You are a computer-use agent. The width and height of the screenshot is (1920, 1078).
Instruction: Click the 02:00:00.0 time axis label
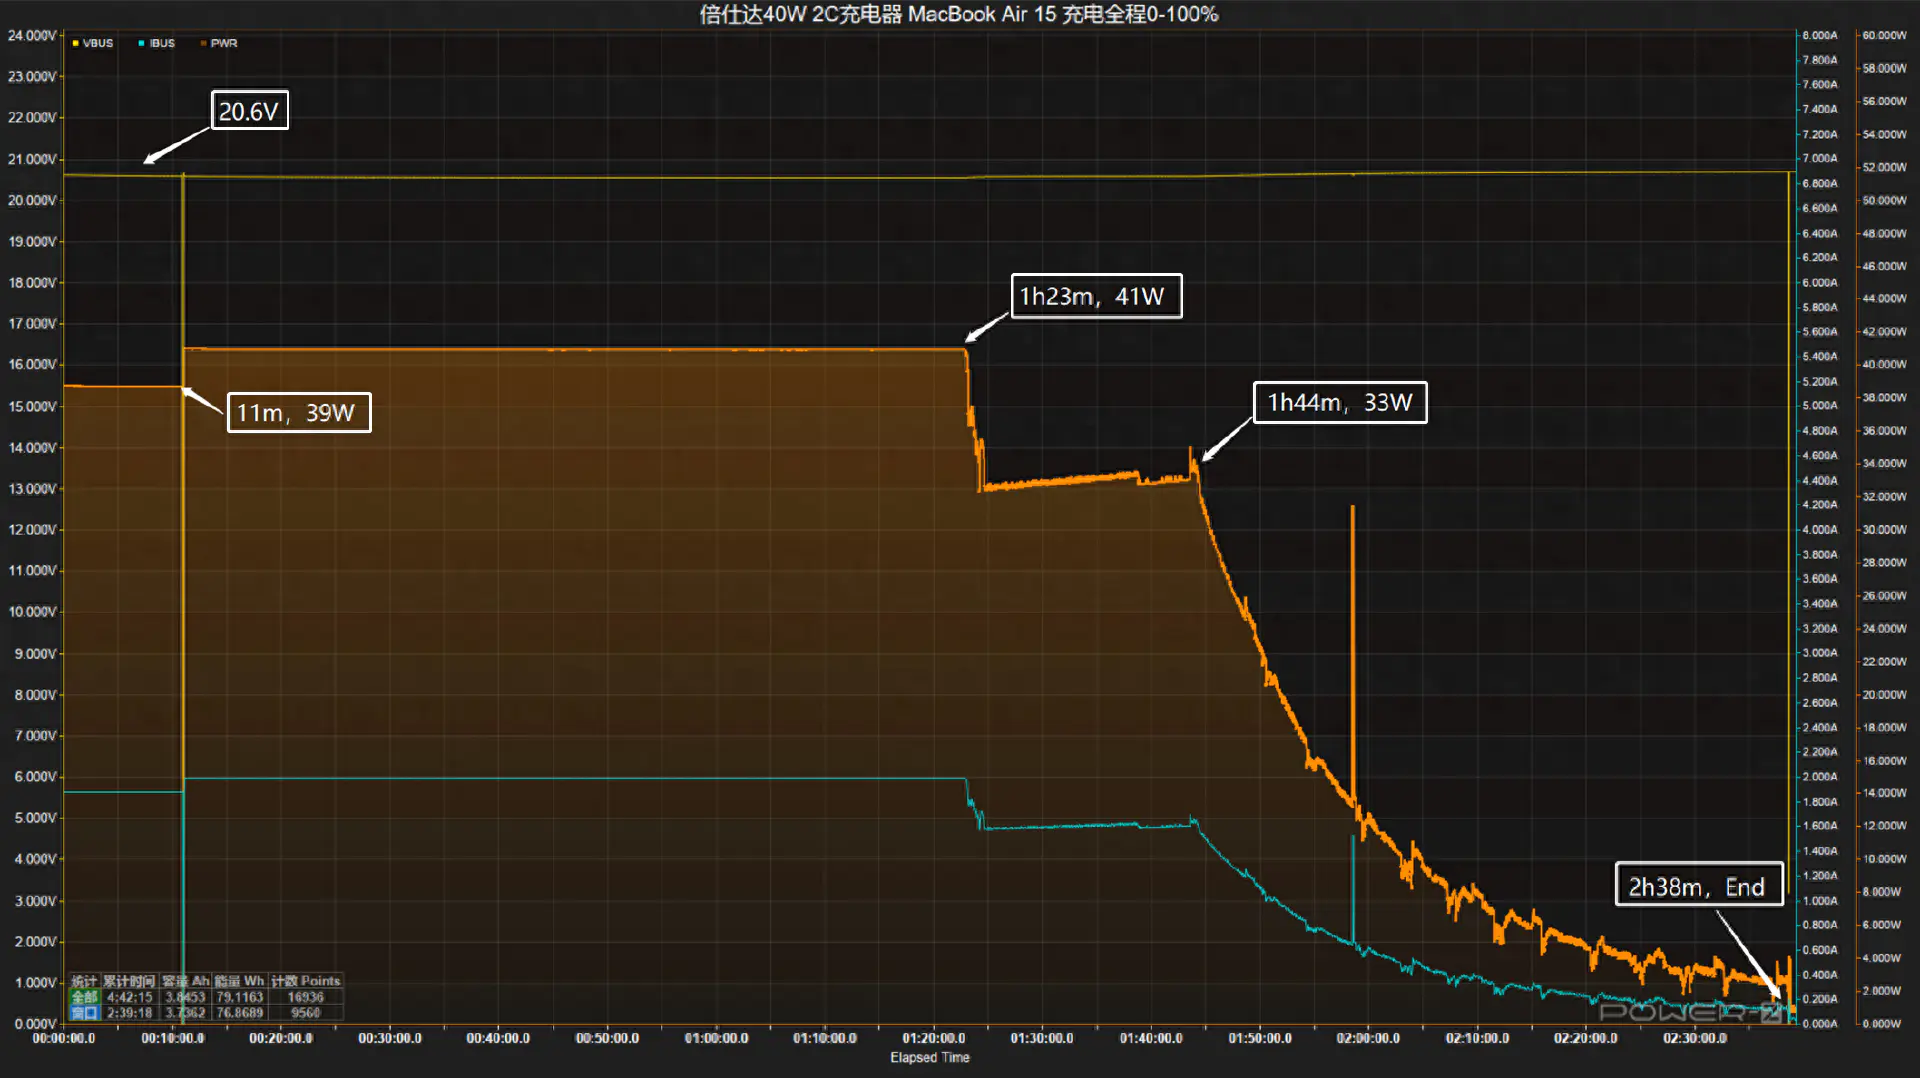pos(1368,1038)
